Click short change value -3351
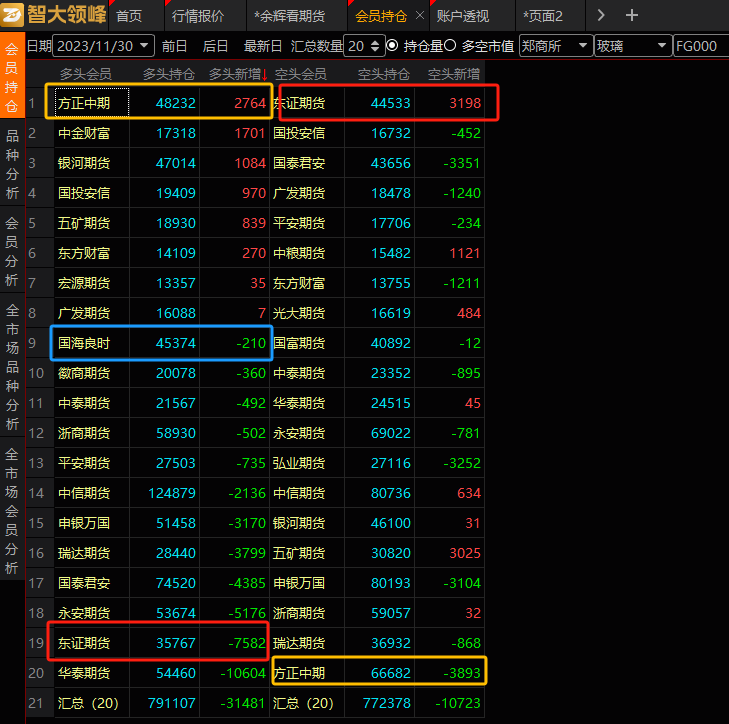This screenshot has height=724, width=729. [462, 163]
